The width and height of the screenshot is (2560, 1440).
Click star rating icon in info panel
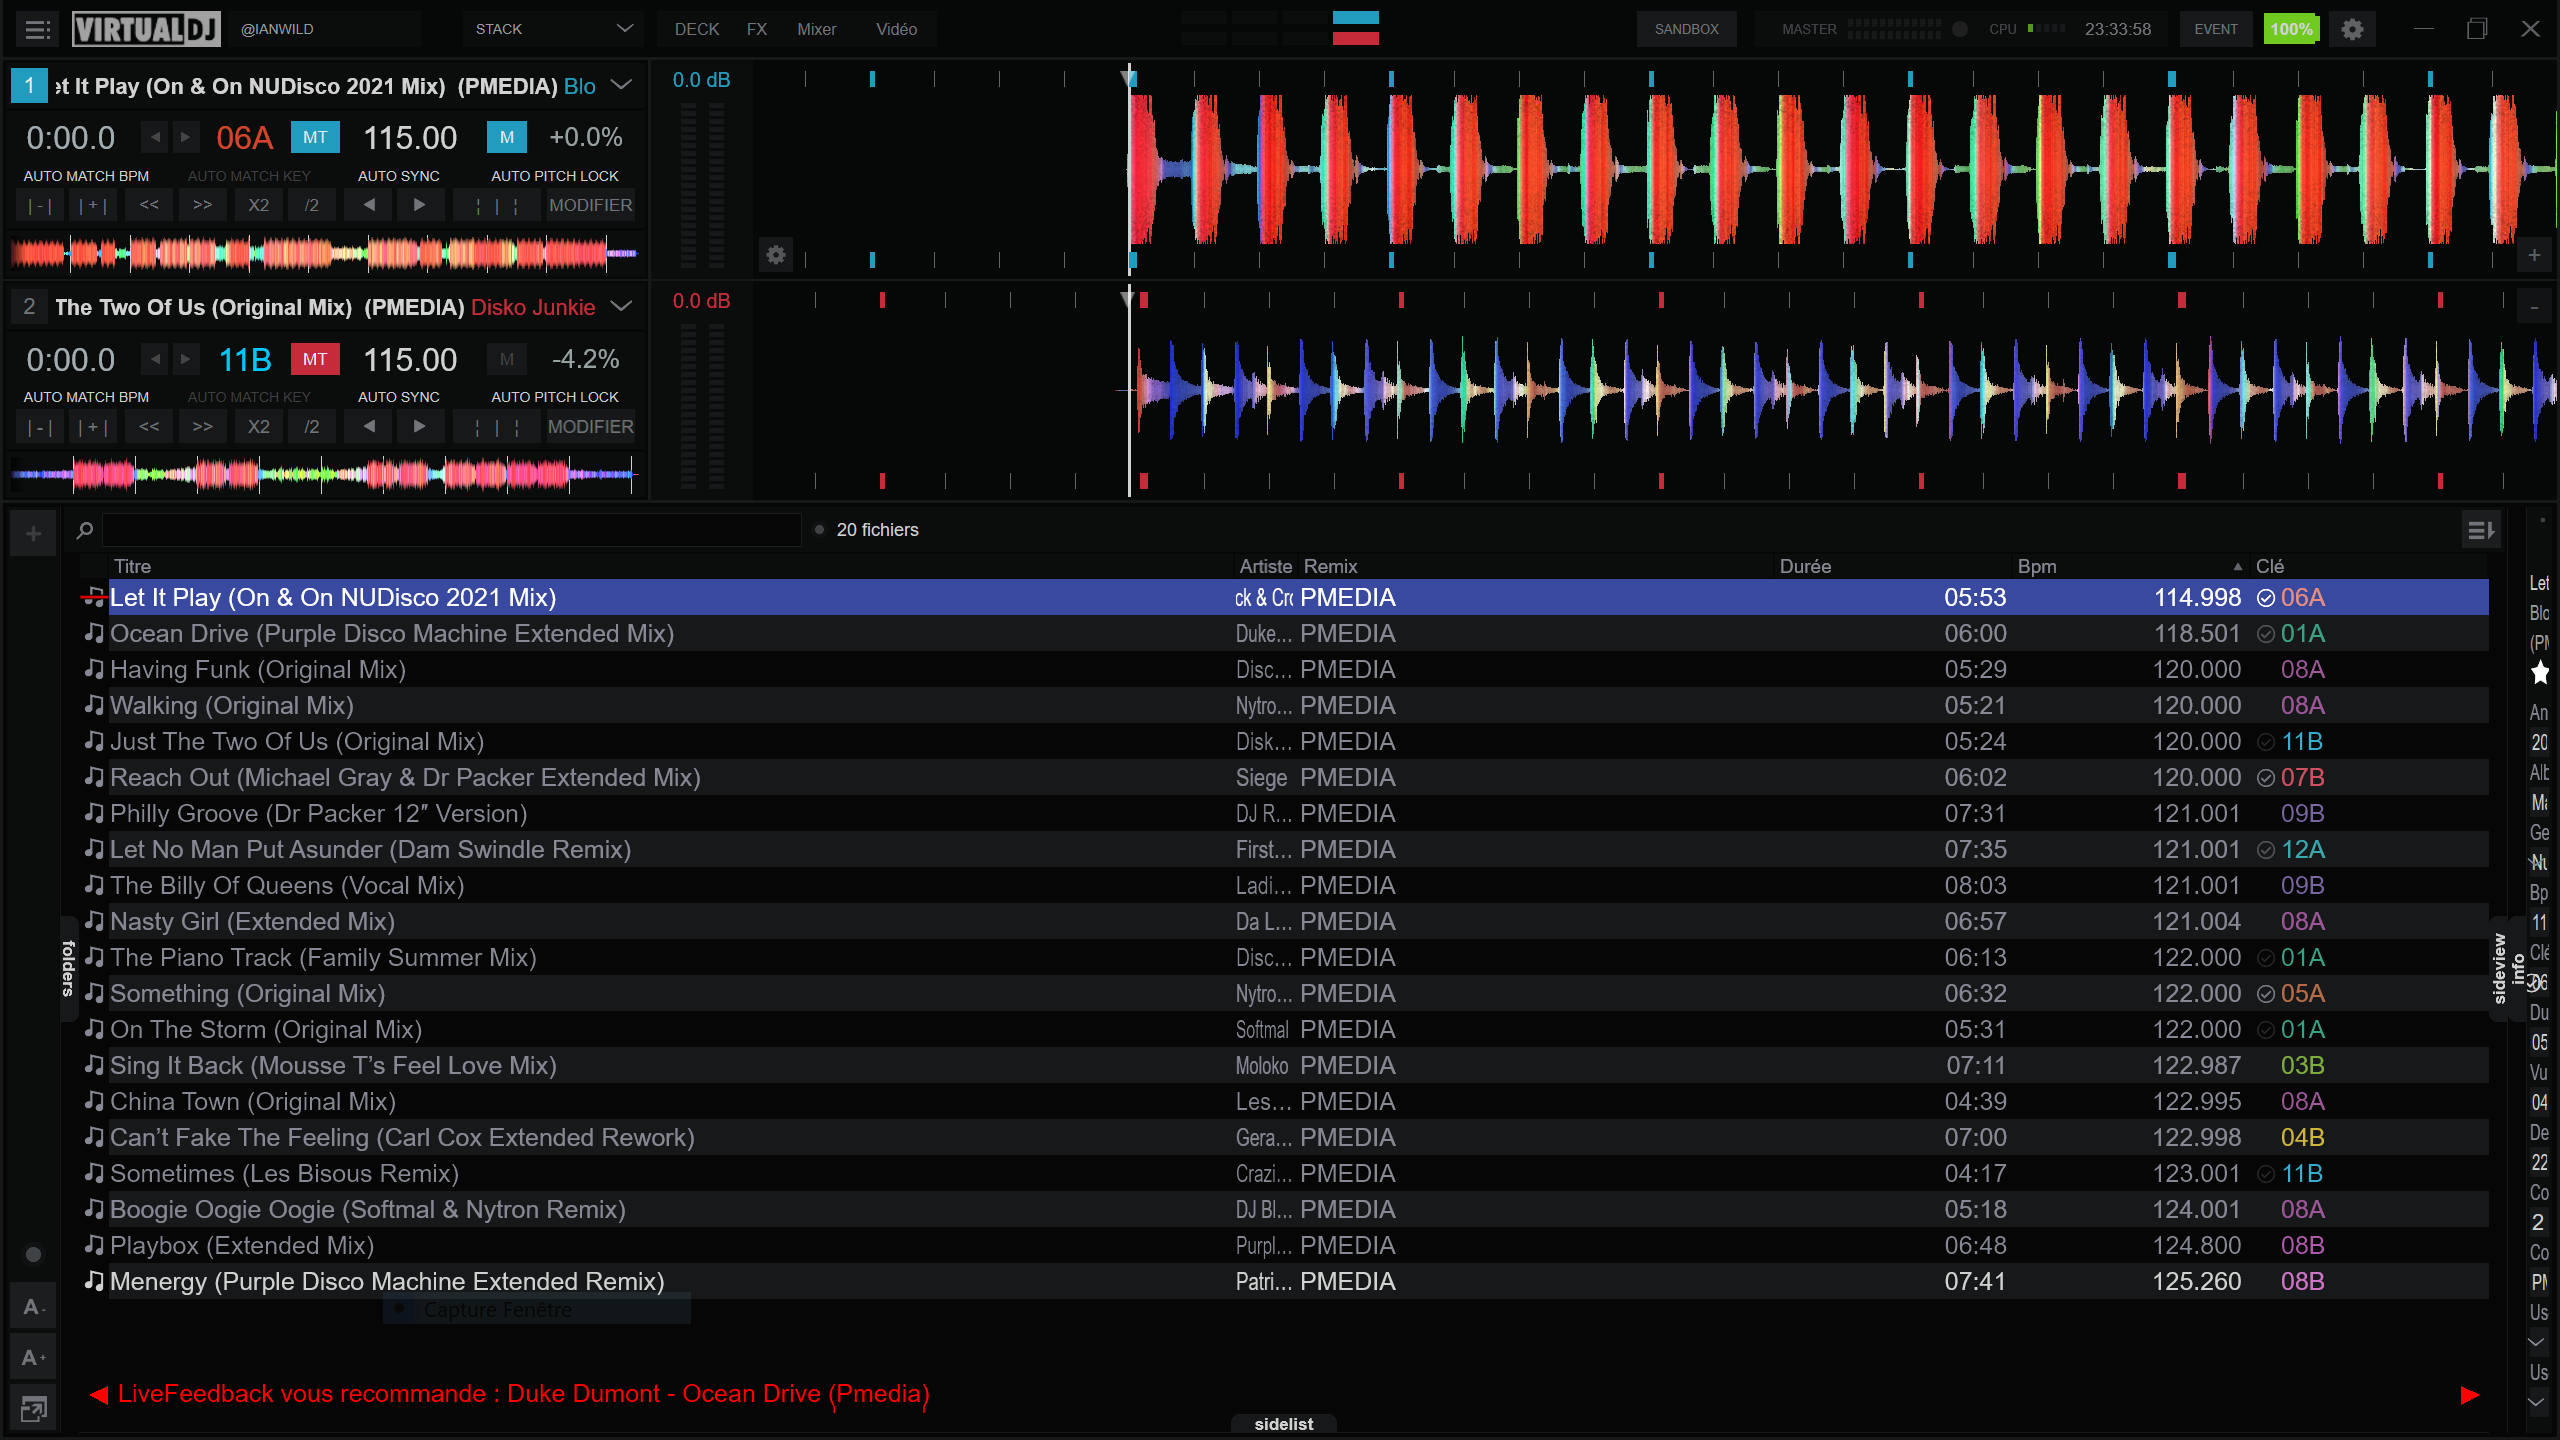(2540, 673)
